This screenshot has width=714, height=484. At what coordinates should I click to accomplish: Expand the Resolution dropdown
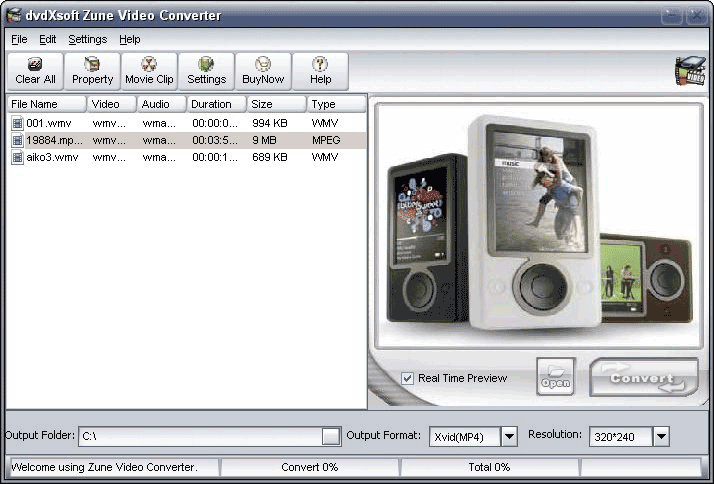660,436
